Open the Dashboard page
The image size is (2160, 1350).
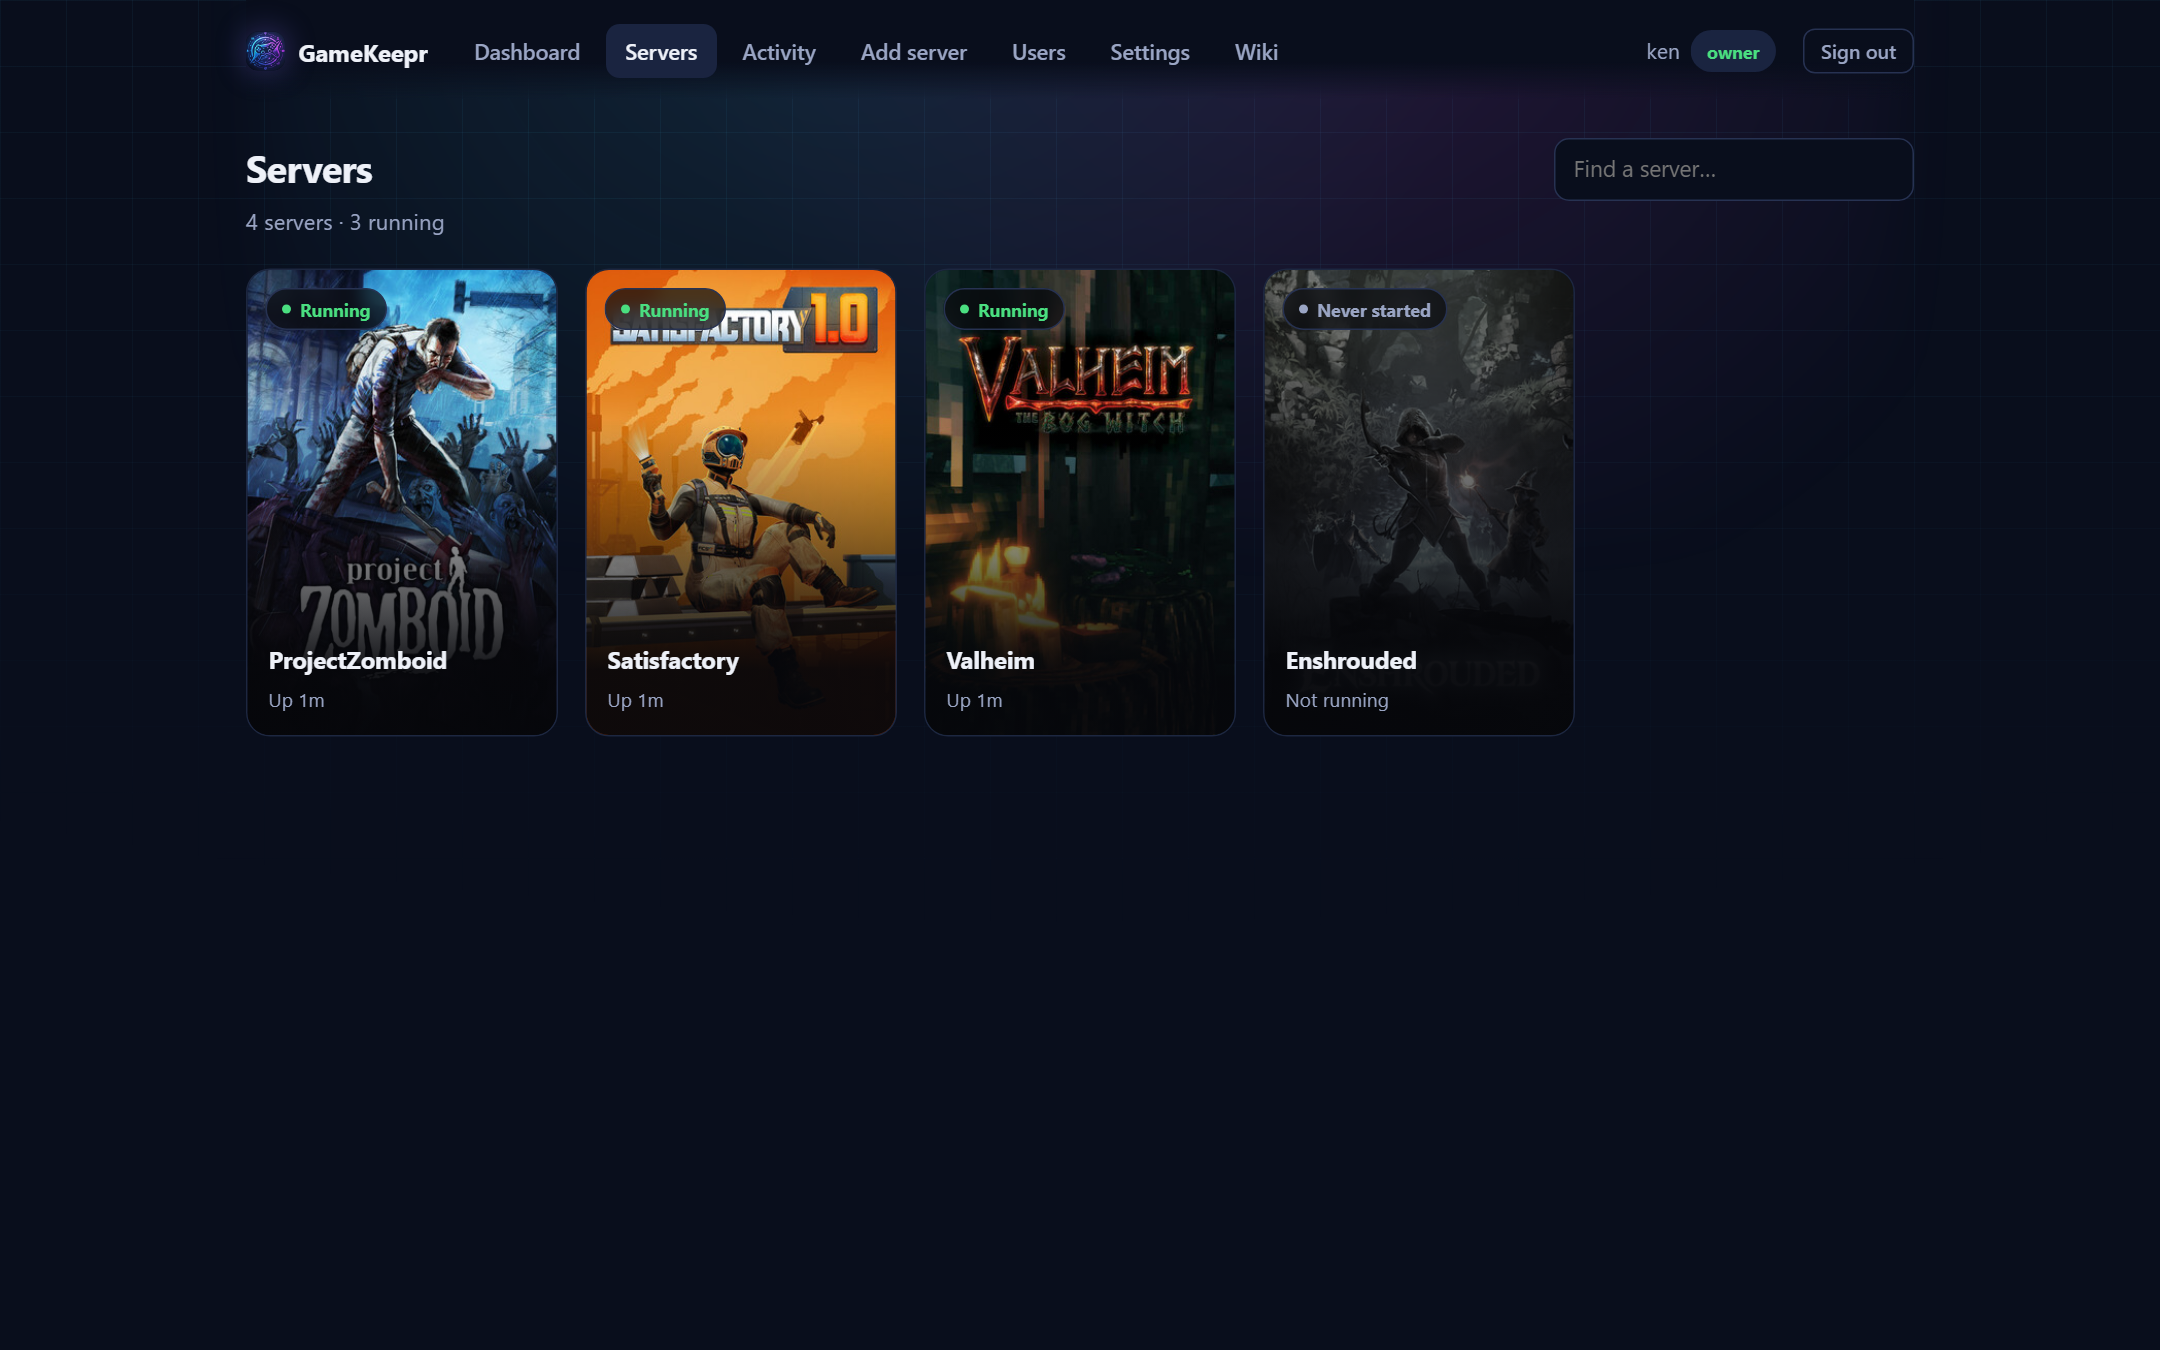pyautogui.click(x=526, y=52)
